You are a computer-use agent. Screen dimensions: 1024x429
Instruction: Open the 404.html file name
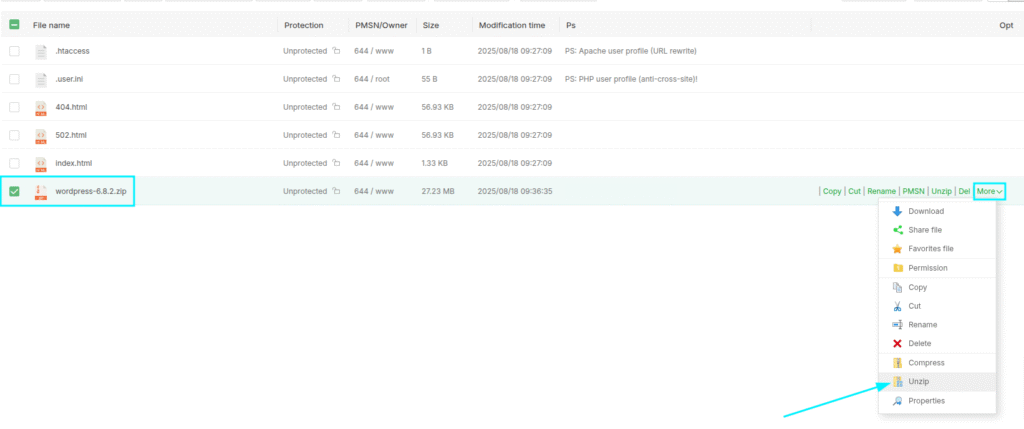[x=72, y=107]
